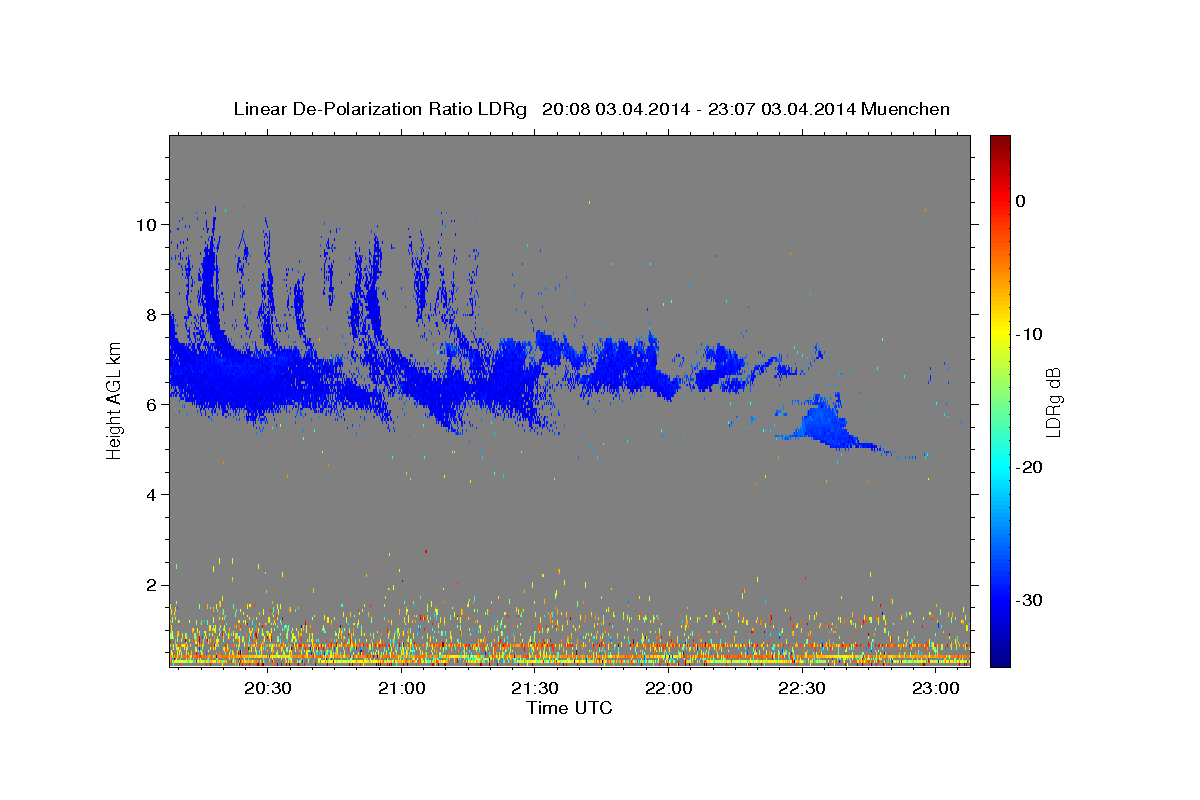Click the 22:00 time tick label

click(668, 688)
